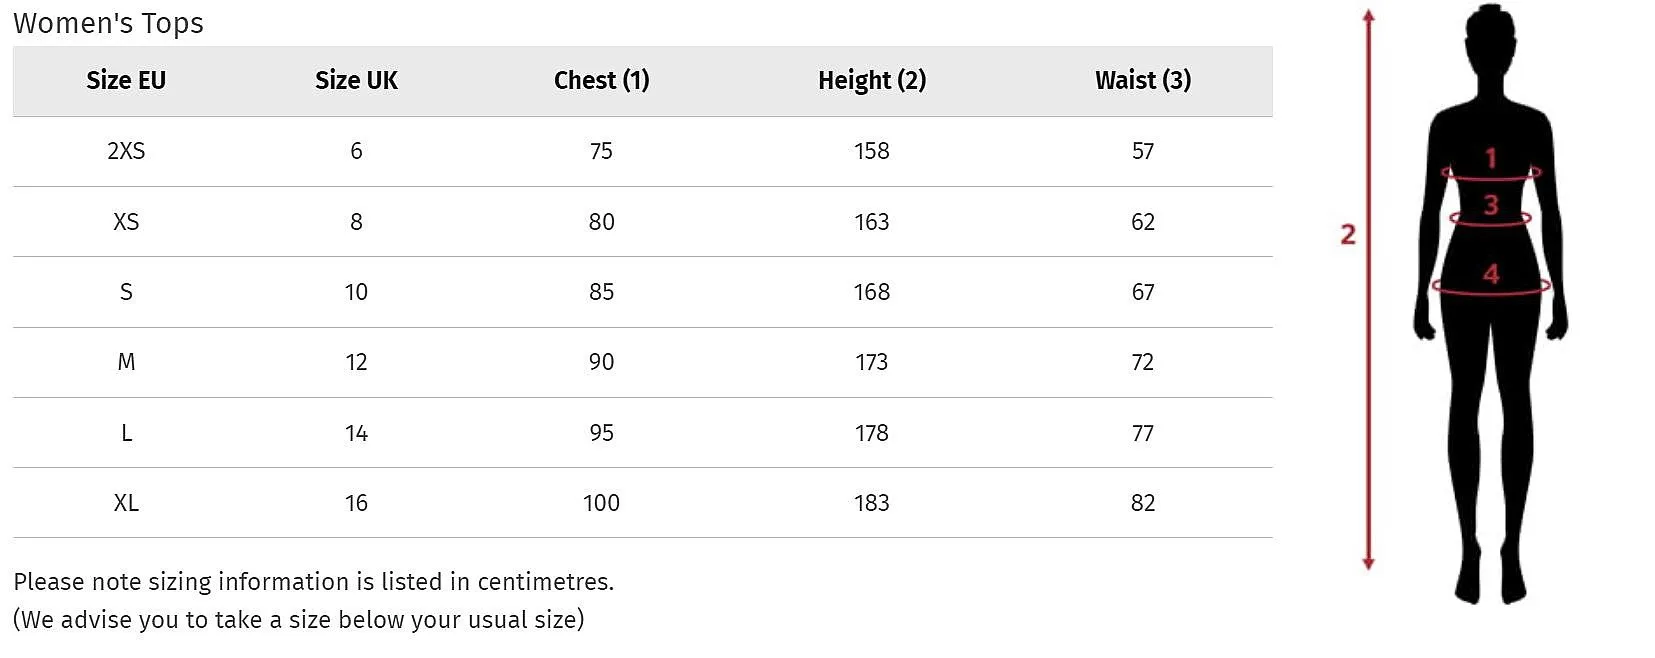This screenshot has height=658, width=1655.
Task: Click the Chest (1) column header
Action: pos(601,80)
